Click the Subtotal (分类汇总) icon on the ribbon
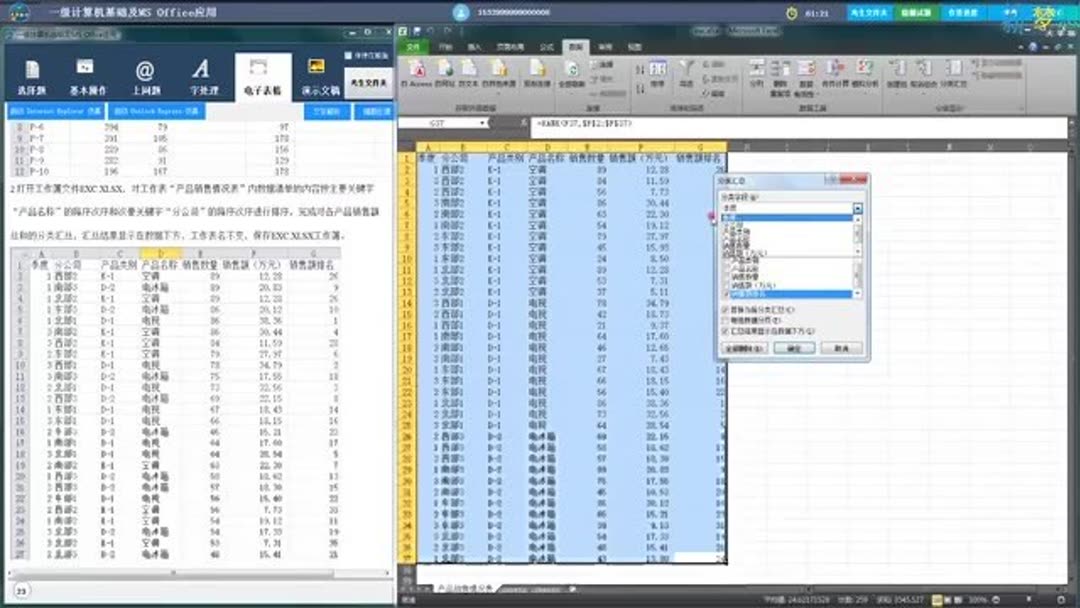 (x=955, y=67)
